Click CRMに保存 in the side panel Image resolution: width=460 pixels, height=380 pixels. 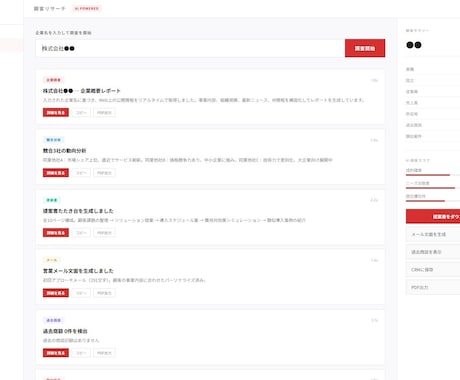coord(433,270)
